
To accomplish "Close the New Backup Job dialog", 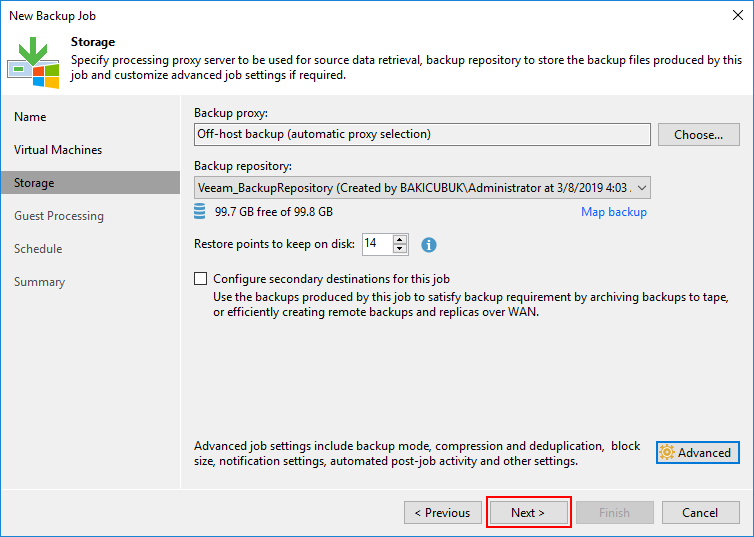I will coord(738,15).
